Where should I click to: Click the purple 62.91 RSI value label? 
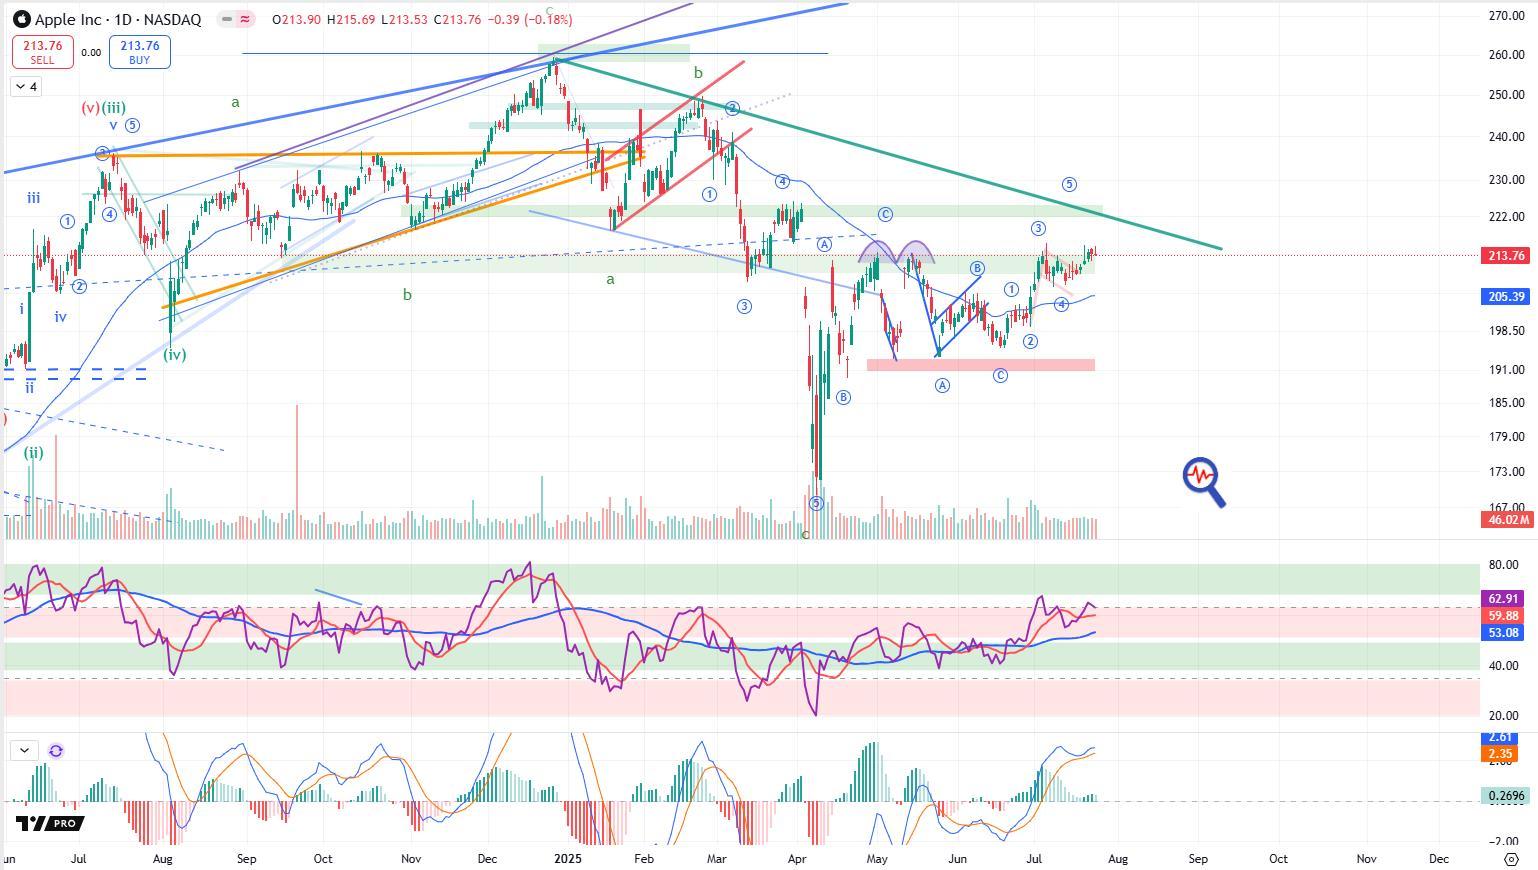[x=1505, y=599]
